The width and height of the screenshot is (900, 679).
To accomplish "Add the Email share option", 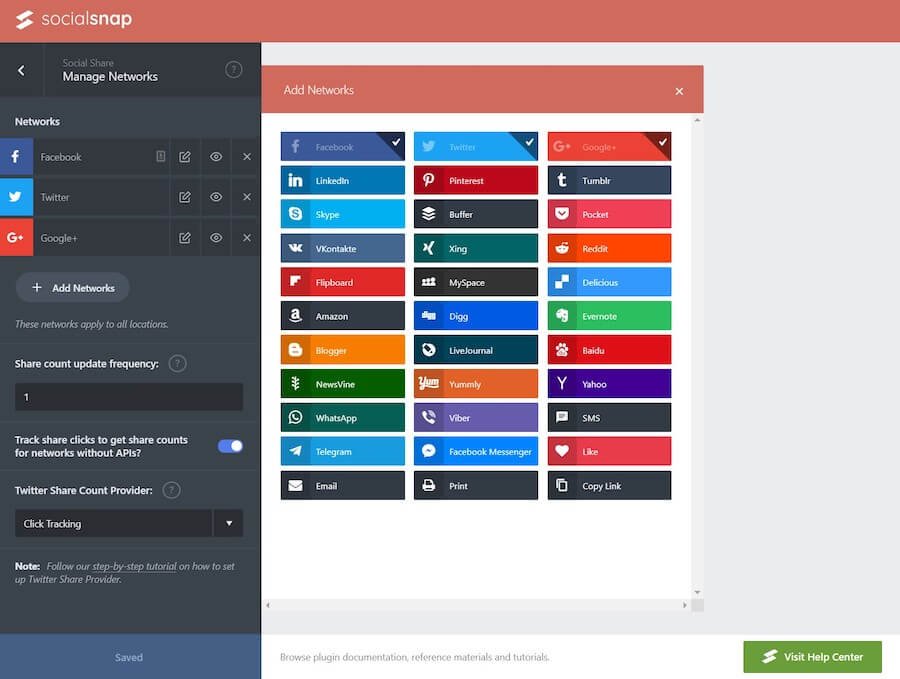I will coord(343,486).
